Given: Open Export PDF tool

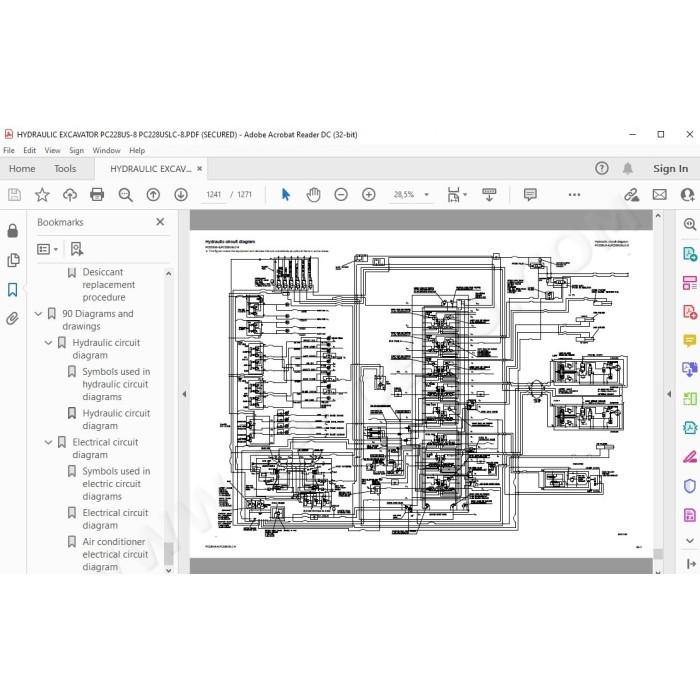Looking at the screenshot, I should [690, 254].
